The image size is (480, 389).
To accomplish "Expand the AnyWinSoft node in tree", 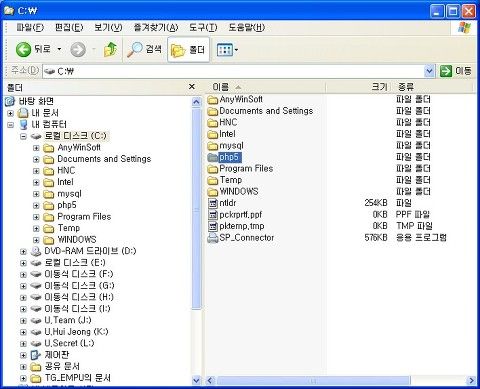I will (x=36, y=148).
